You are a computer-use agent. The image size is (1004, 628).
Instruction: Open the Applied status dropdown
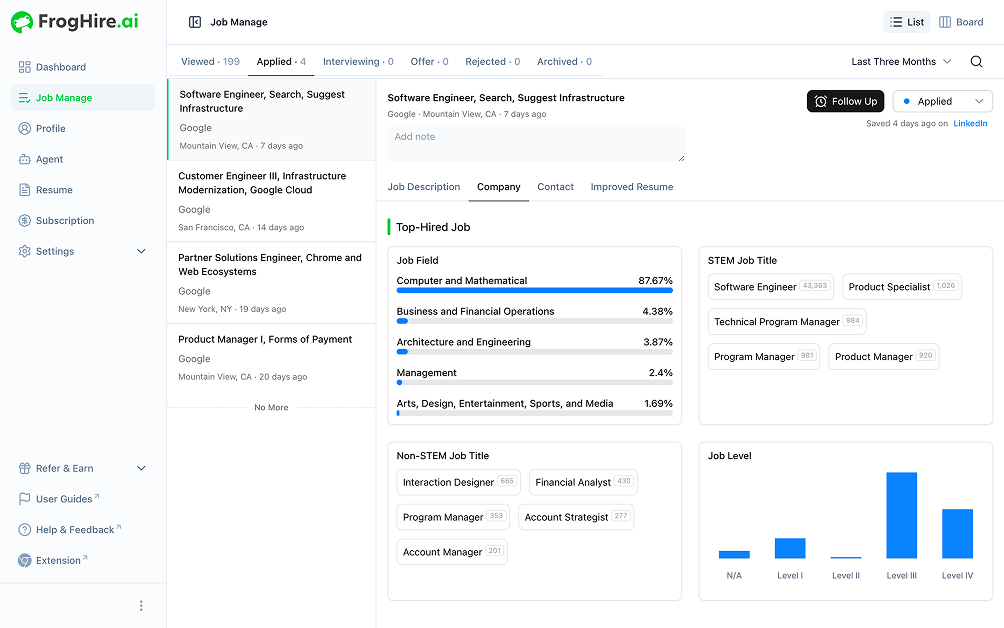[942, 101]
